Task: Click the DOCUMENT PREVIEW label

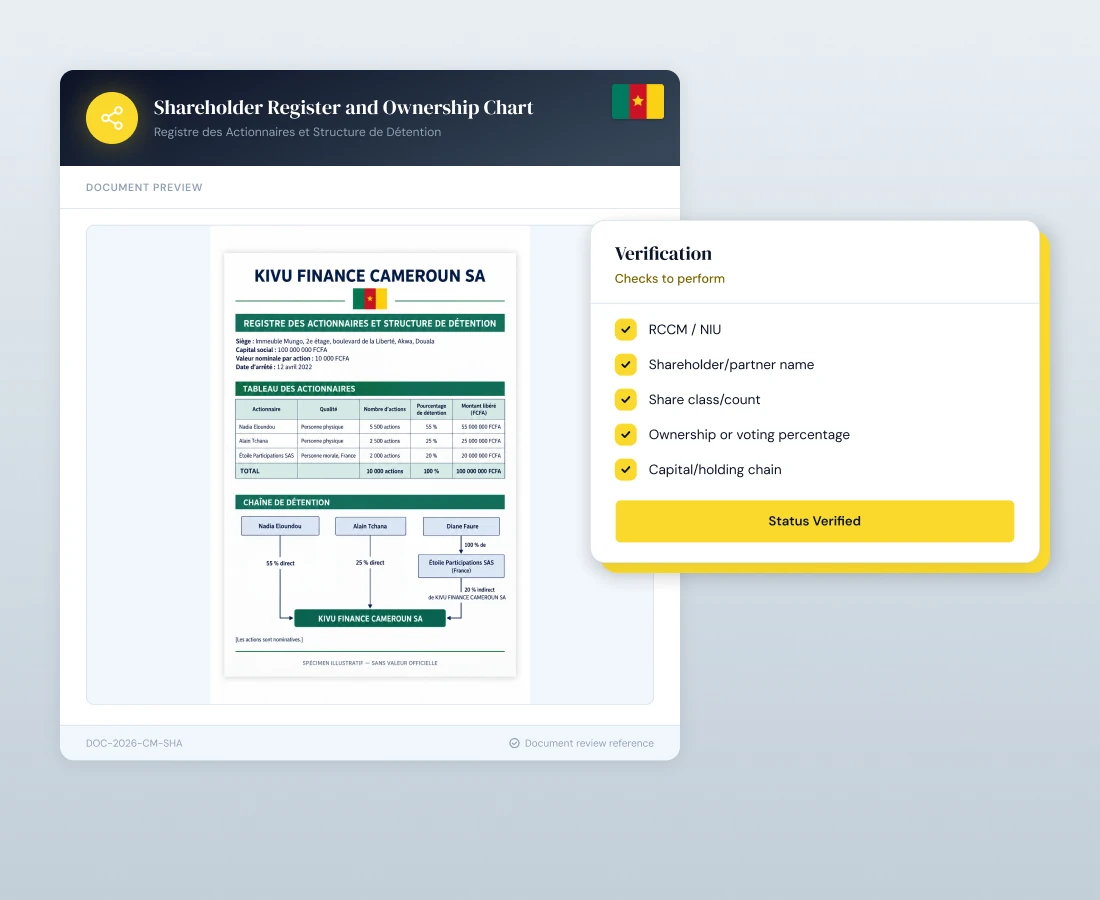Action: tap(144, 187)
